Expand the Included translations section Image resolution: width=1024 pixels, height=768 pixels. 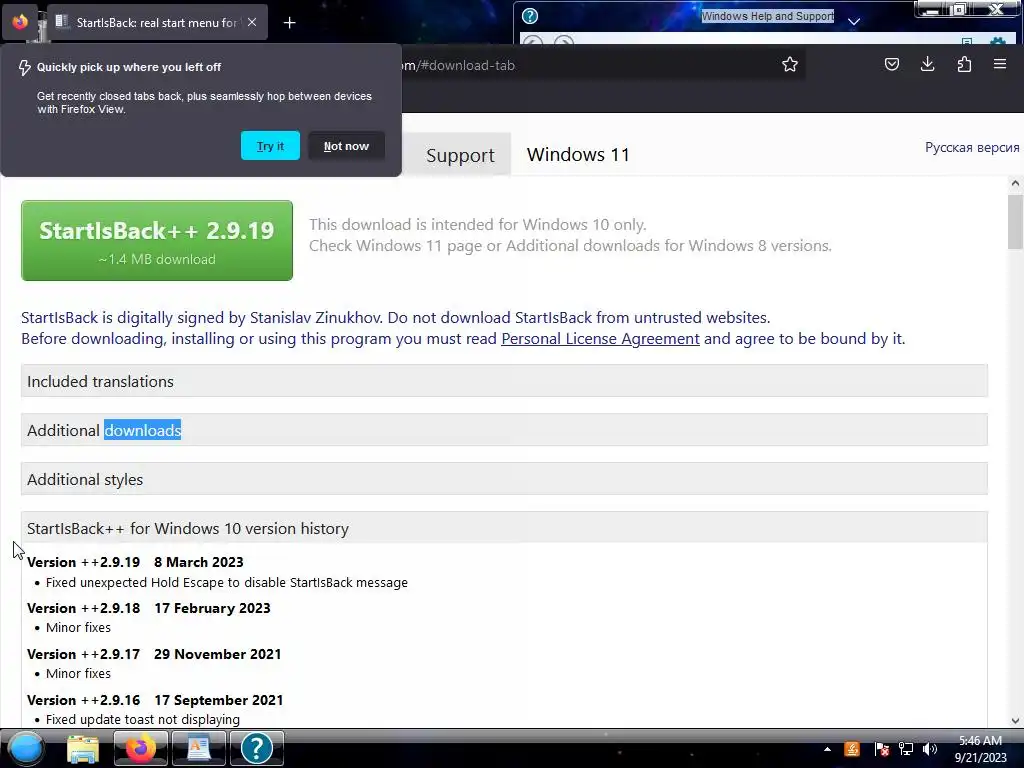(504, 381)
